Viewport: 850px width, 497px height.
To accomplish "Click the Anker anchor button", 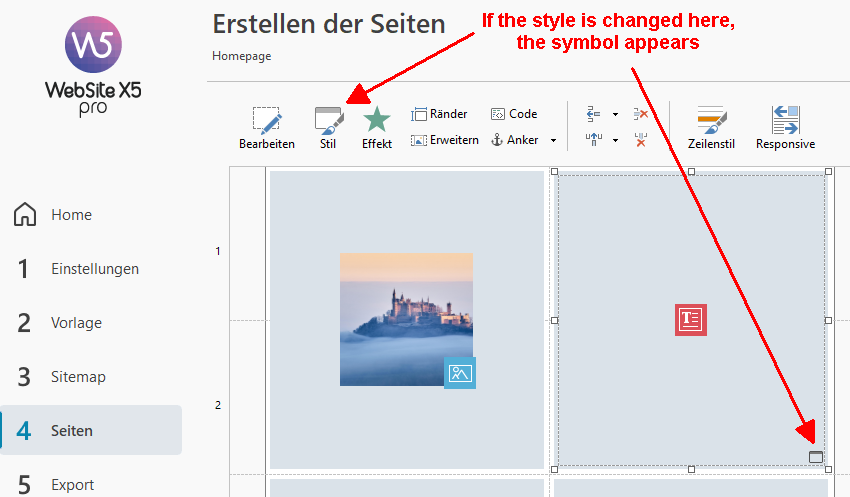I will click(515, 140).
